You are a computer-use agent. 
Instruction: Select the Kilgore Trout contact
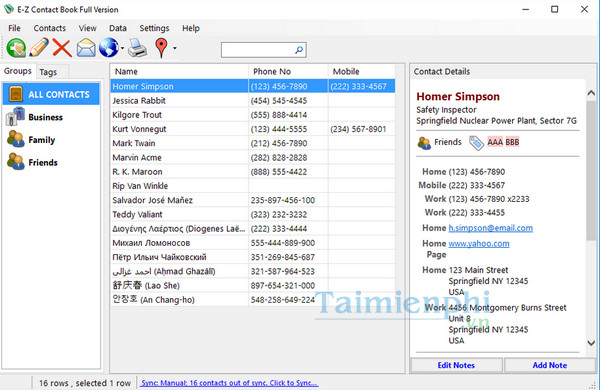253,115
